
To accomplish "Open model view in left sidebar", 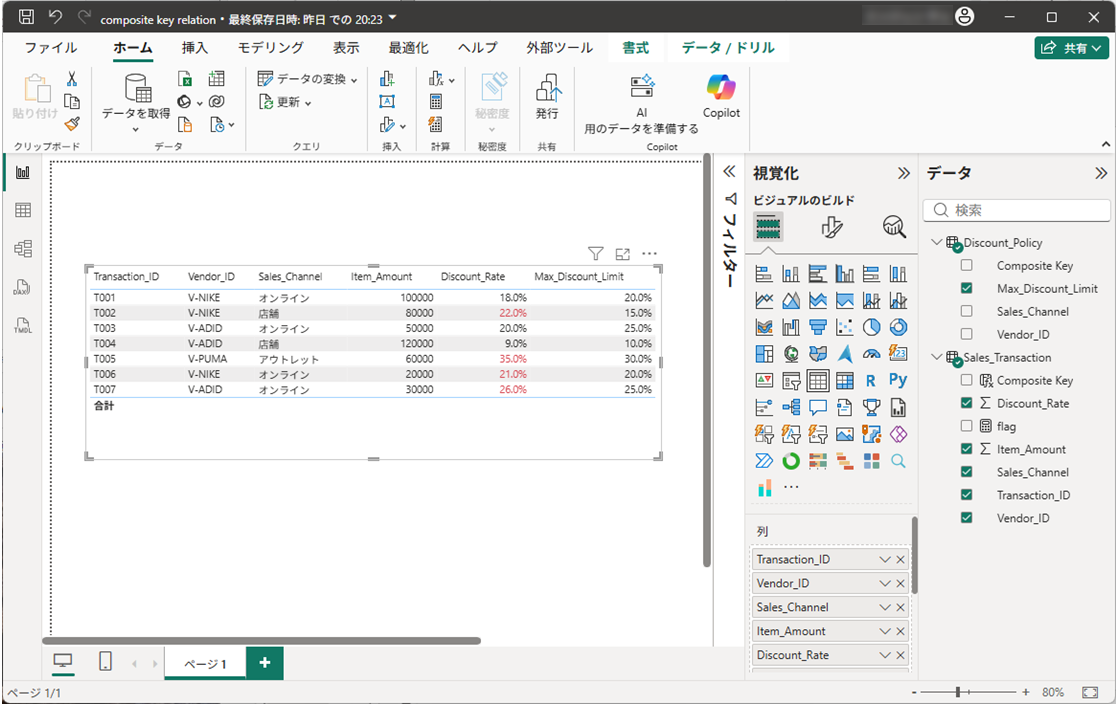I will [22, 249].
